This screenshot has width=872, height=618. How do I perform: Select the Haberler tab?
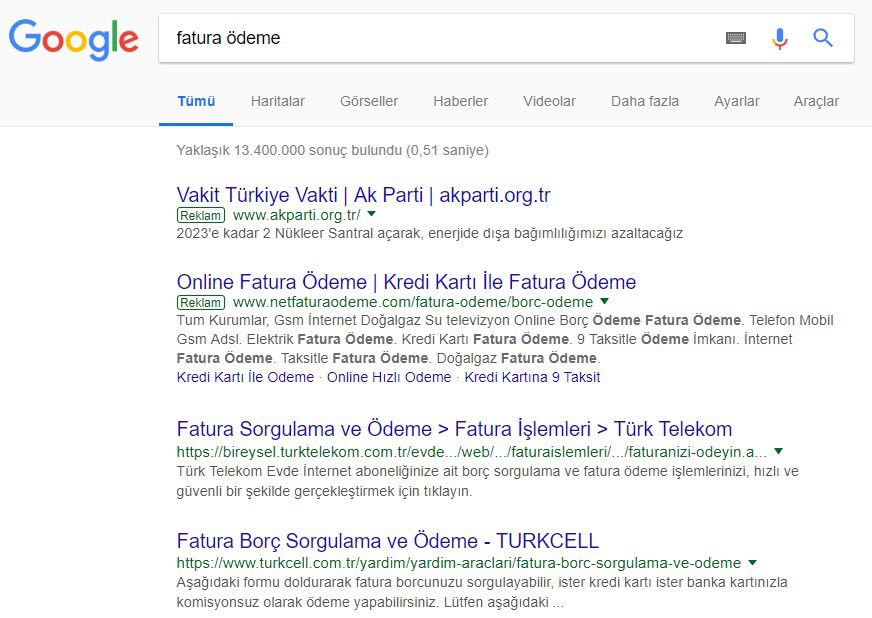point(460,101)
